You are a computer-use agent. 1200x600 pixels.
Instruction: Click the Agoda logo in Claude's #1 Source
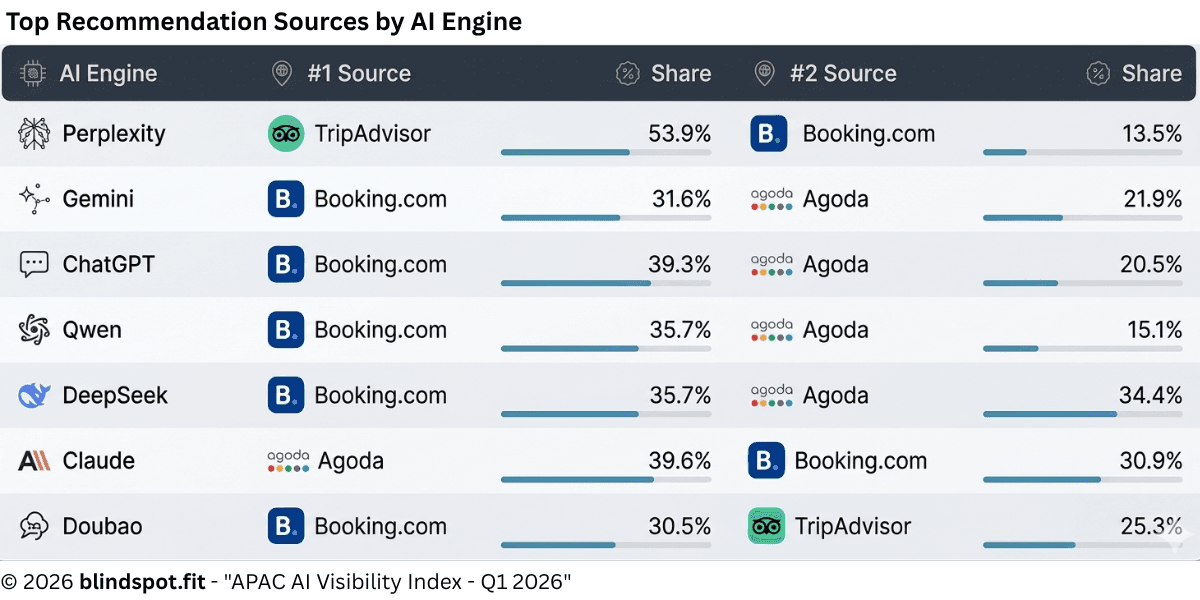pos(288,461)
